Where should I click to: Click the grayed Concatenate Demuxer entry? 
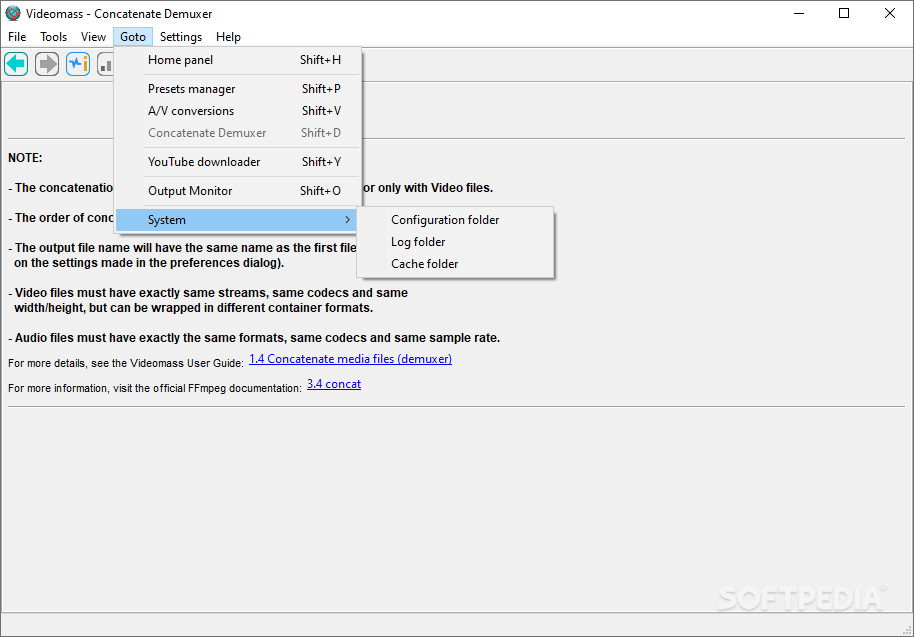tap(238, 133)
